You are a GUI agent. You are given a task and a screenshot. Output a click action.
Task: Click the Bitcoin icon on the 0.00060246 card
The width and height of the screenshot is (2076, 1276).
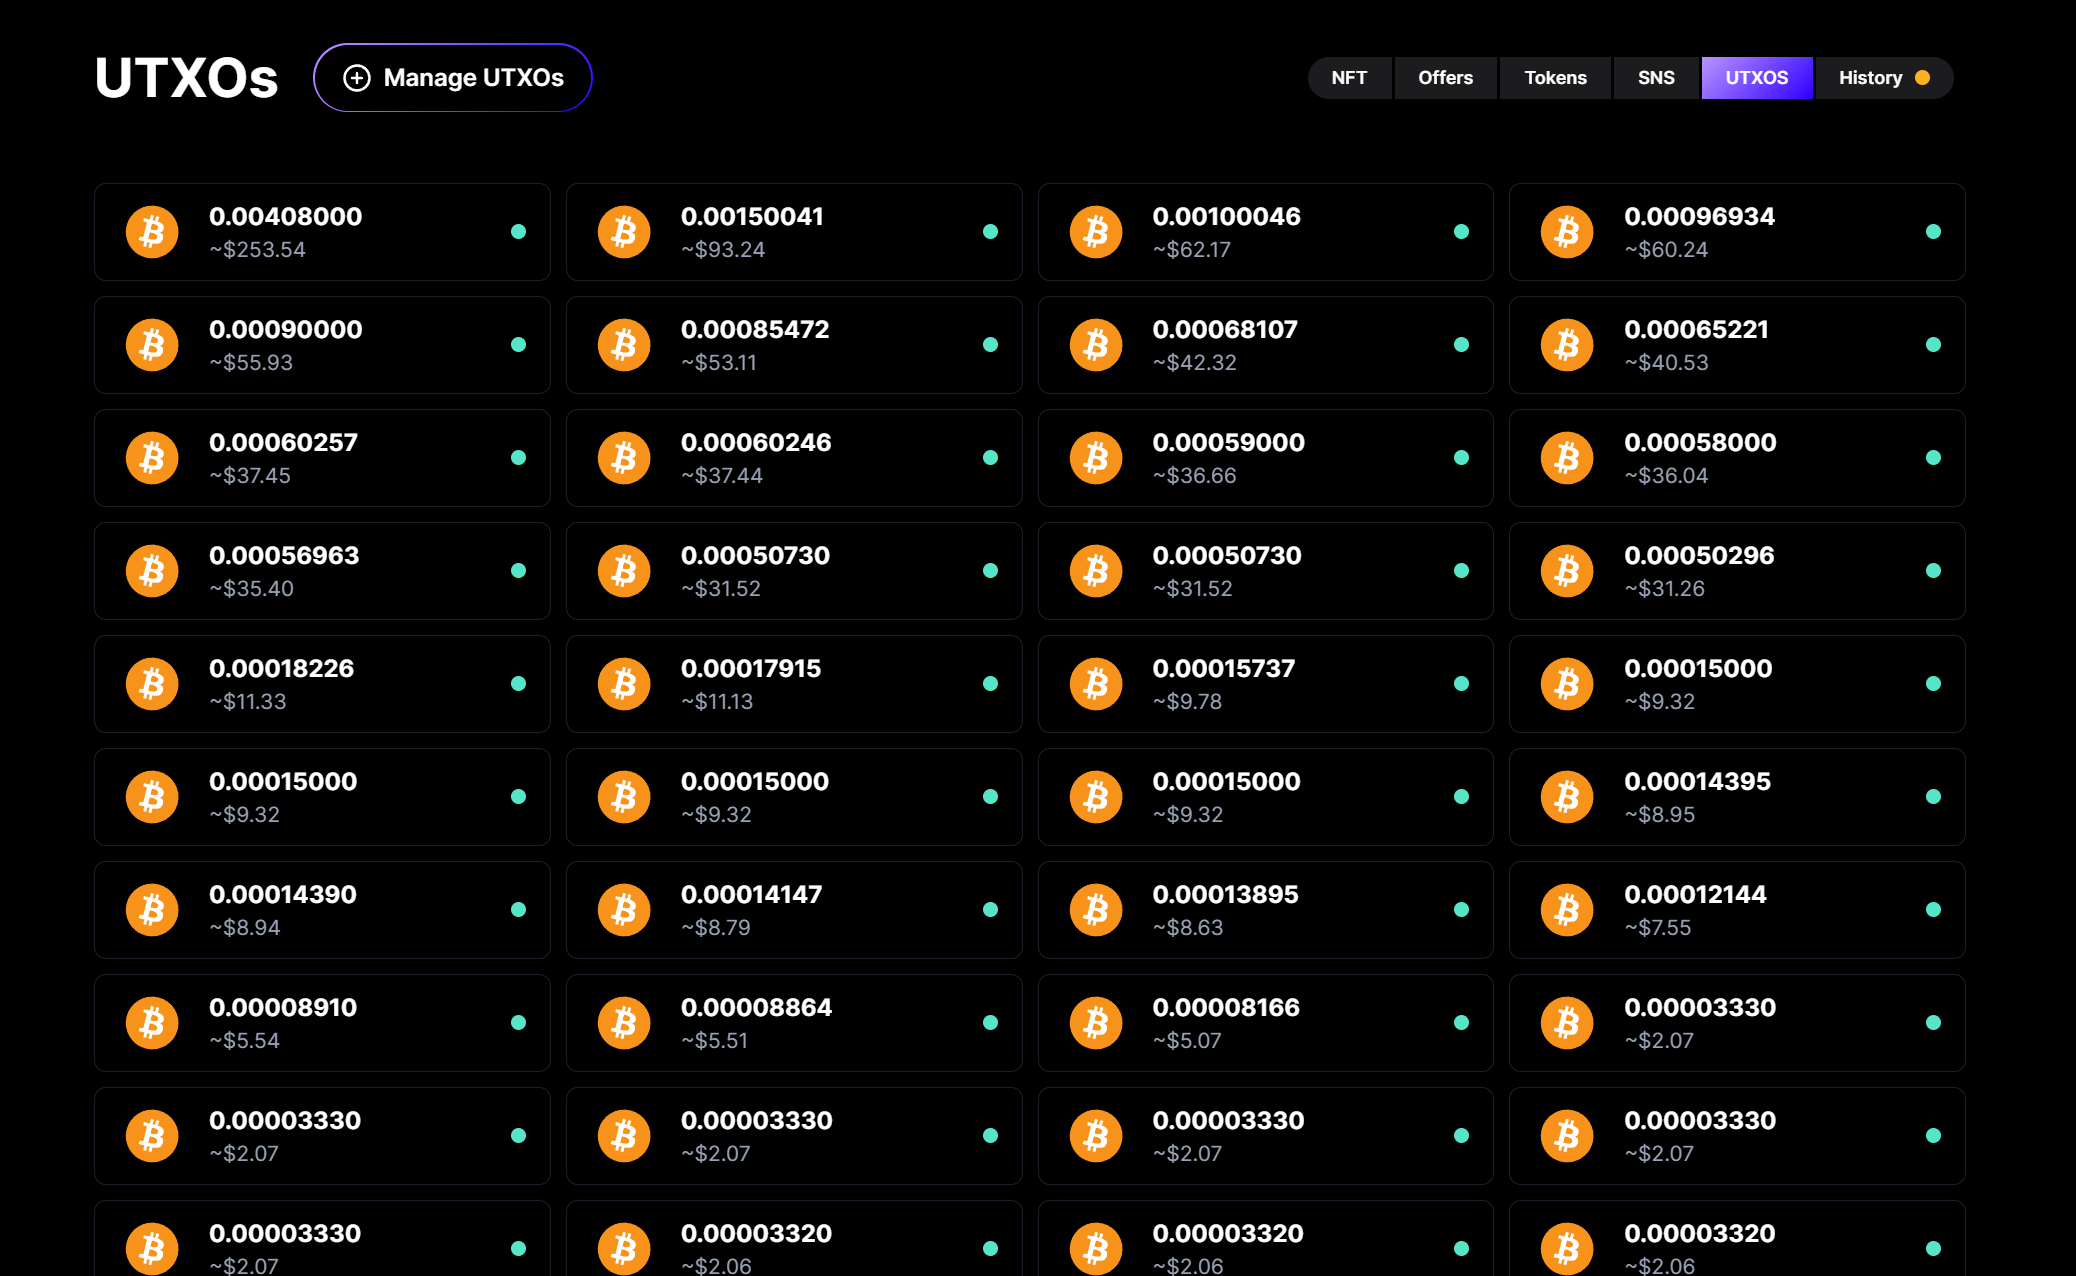point(624,458)
